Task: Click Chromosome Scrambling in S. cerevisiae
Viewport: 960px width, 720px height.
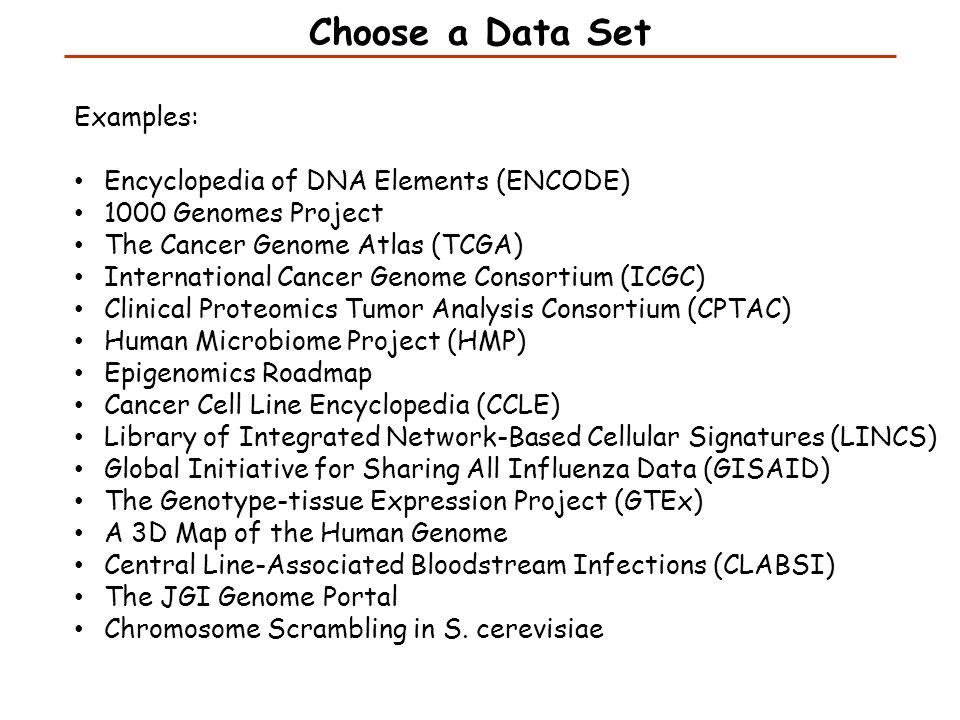Action: (x=354, y=629)
